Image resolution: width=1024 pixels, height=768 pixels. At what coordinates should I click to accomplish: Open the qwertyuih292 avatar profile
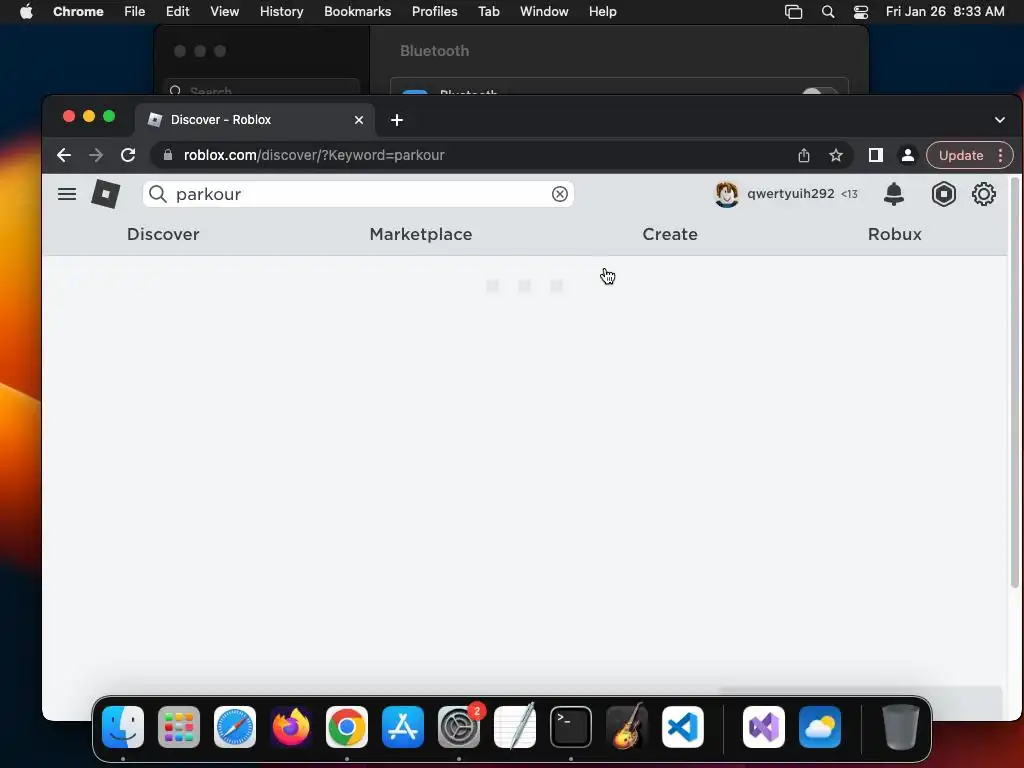point(726,194)
